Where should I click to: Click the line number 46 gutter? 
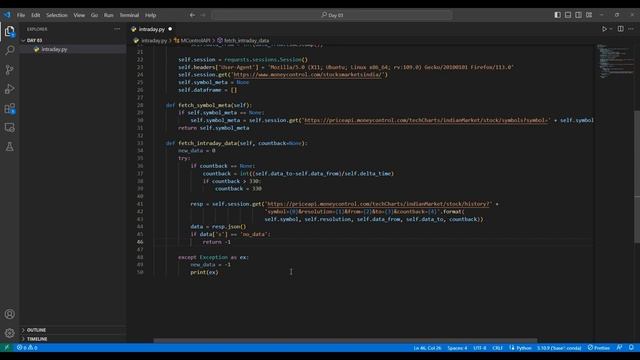(140, 242)
